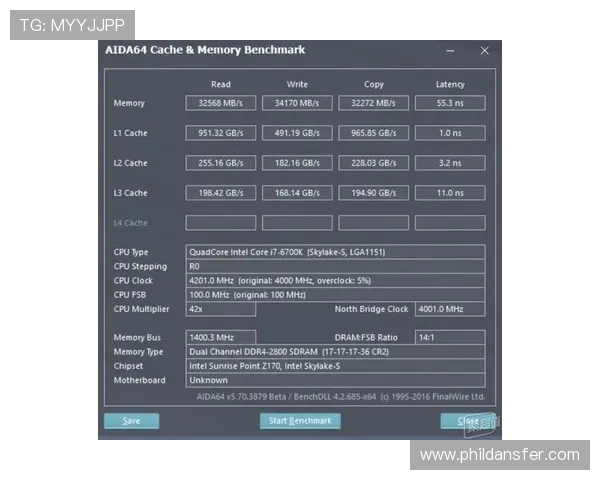Viewport: 600px width, 480px height.
Task: Click the DRAM:FSB Ratio value box
Action: 450,338
